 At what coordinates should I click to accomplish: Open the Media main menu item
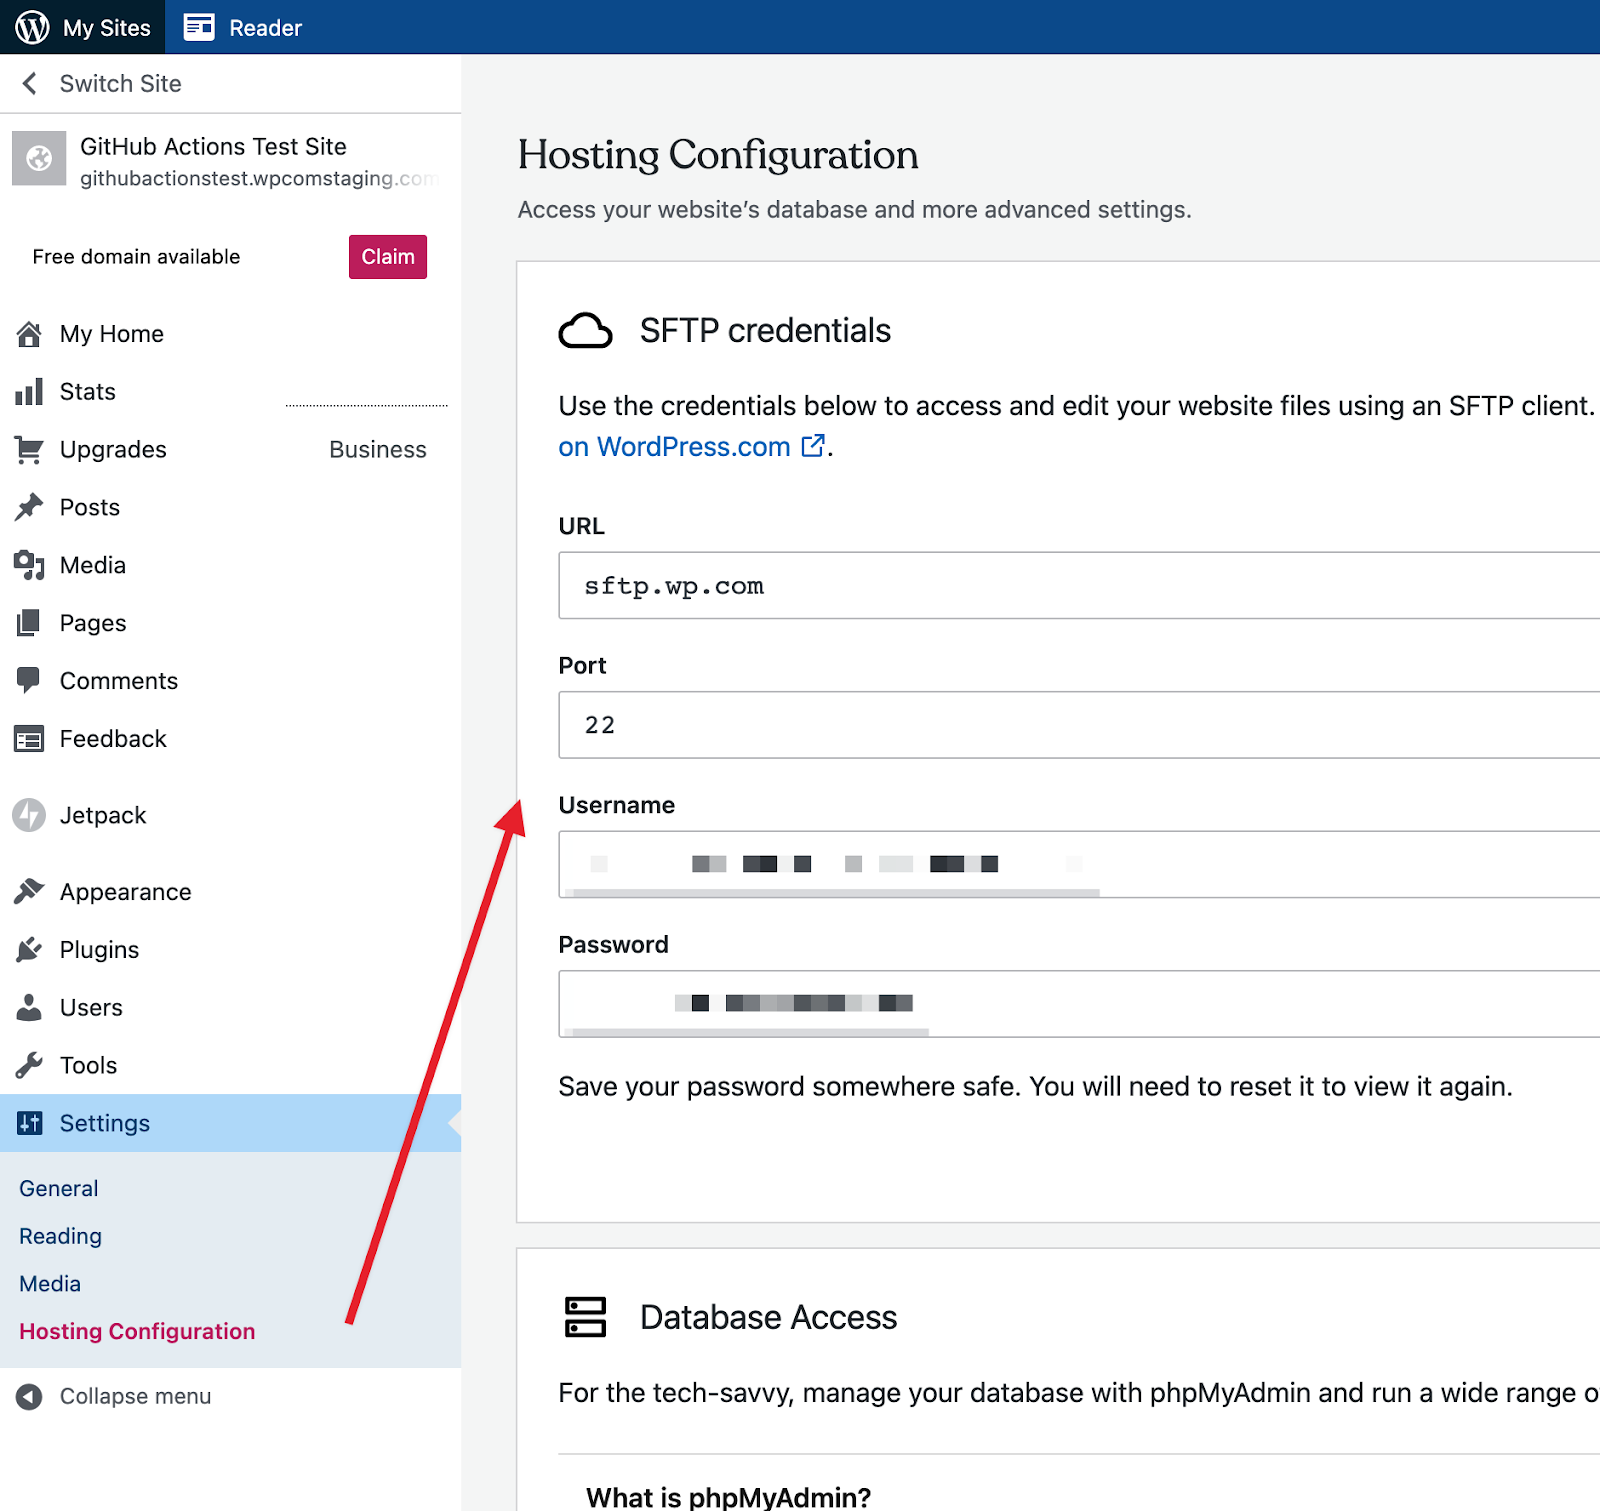tap(230, 565)
